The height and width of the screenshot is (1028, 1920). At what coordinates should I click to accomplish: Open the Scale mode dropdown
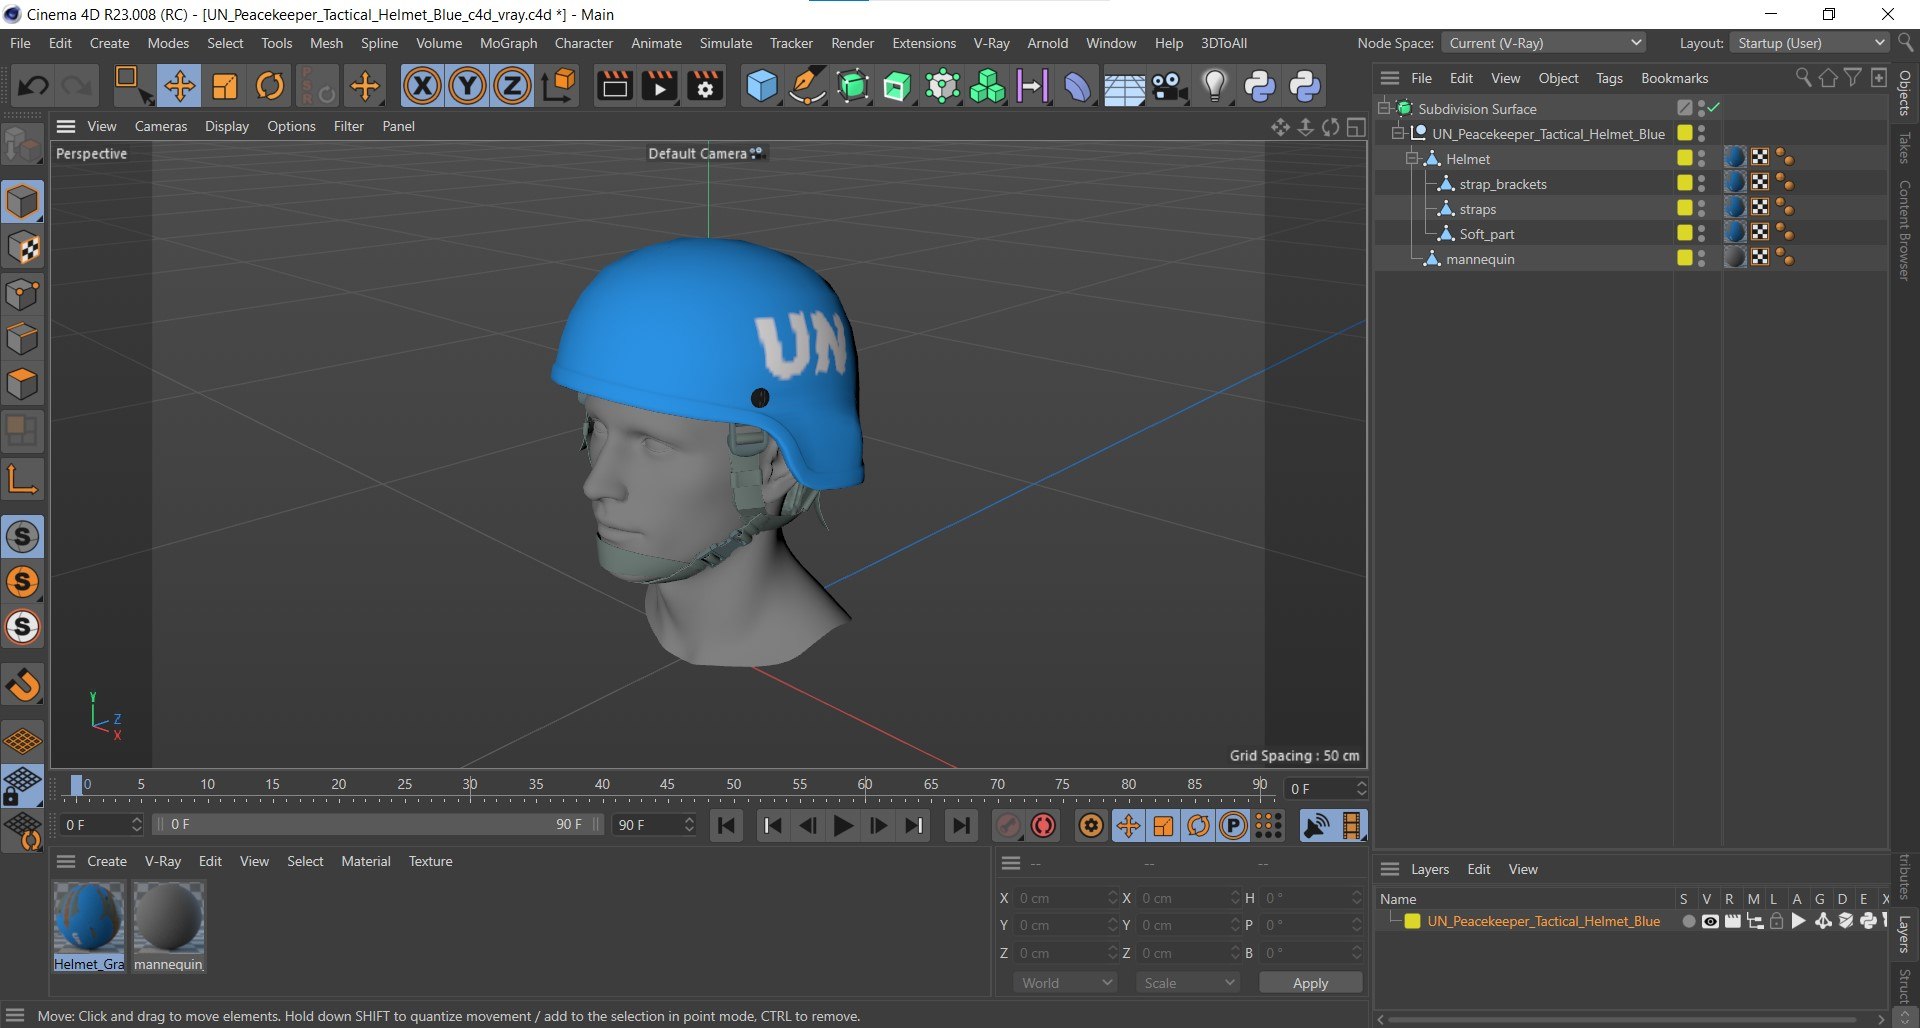click(x=1187, y=983)
